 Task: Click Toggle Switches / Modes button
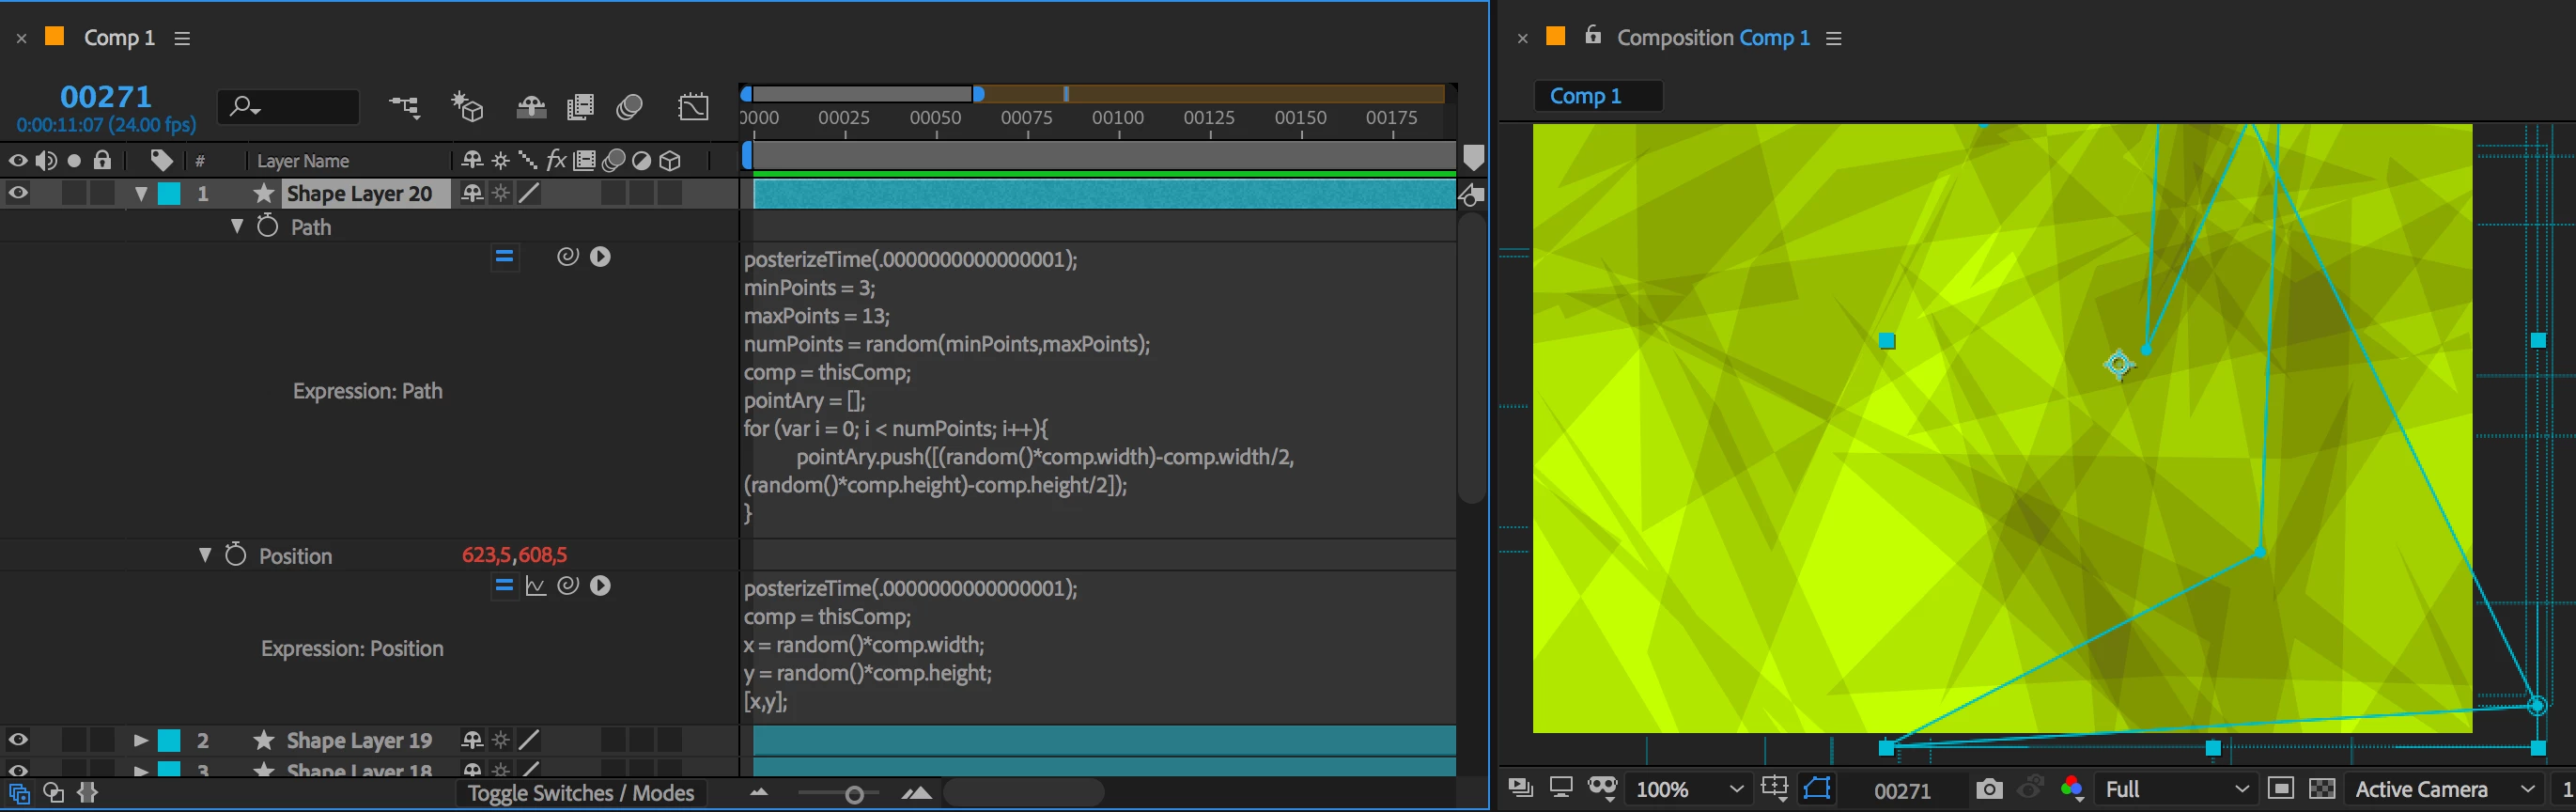pyautogui.click(x=581, y=793)
